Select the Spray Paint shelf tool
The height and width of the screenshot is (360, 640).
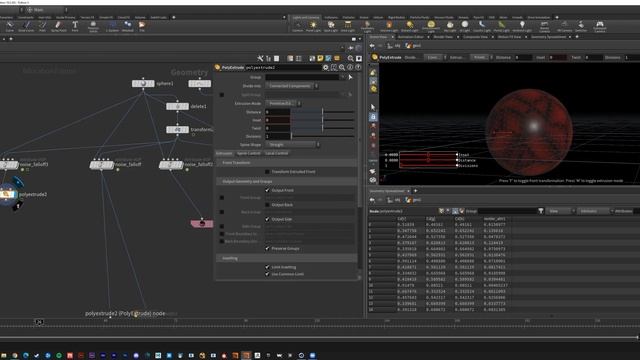click(x=58, y=27)
